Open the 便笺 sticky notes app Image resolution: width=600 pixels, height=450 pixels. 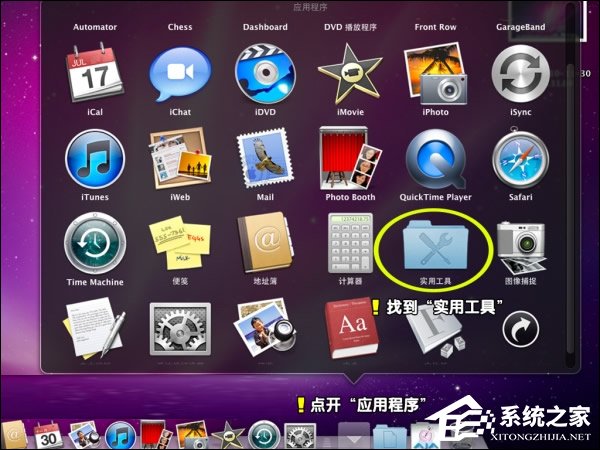[x=180, y=243]
